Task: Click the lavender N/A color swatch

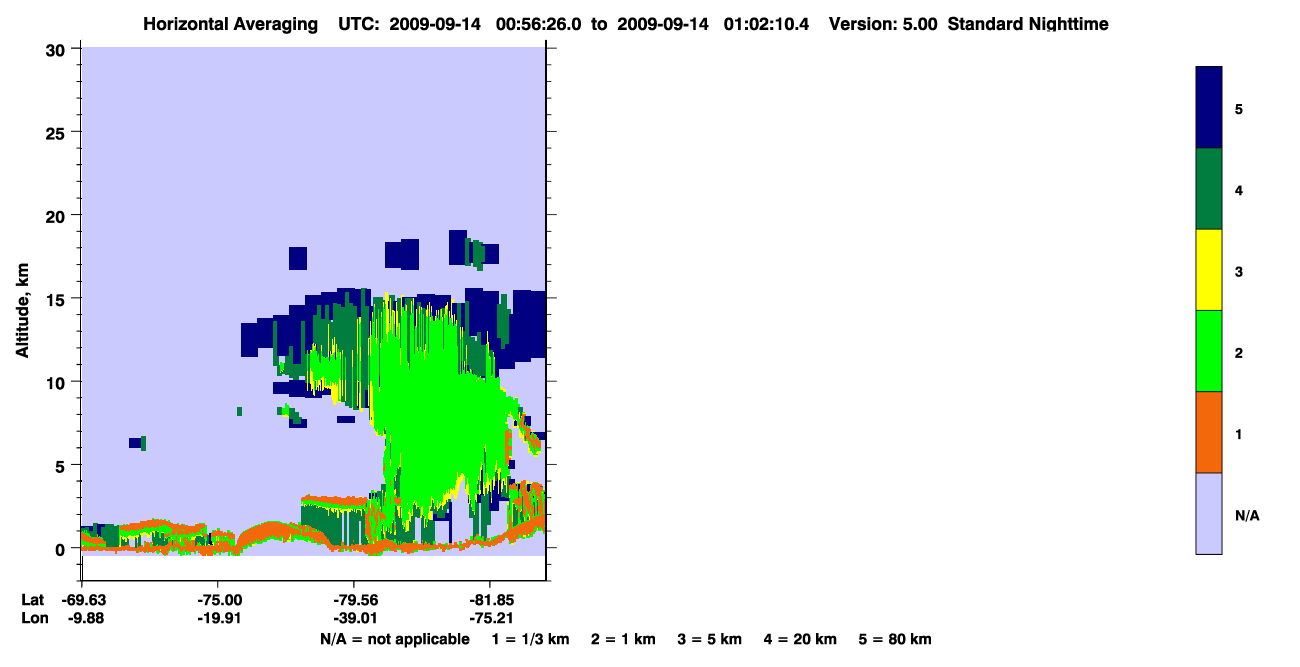Action: tap(1208, 513)
